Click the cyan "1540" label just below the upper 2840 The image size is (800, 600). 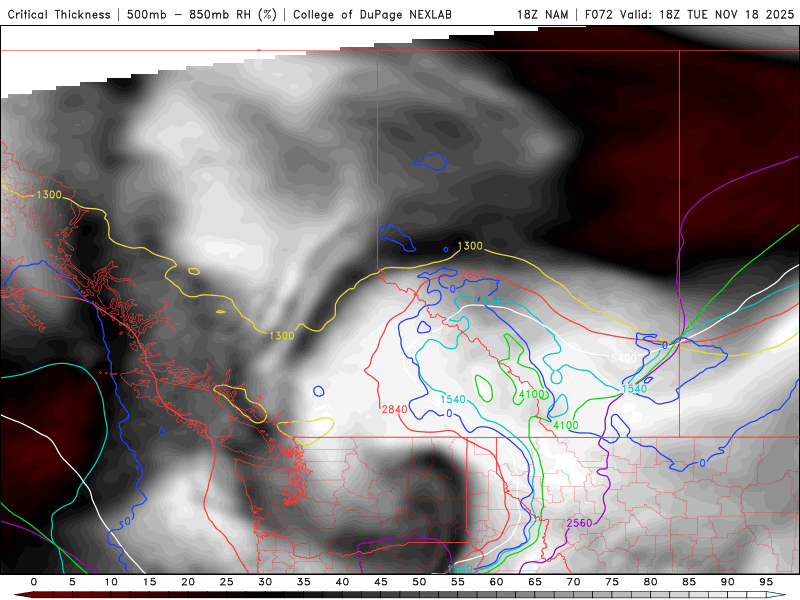[x=493, y=301]
